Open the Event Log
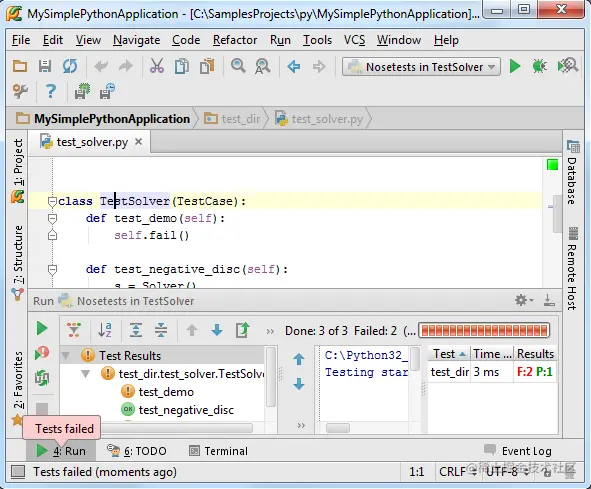 [518, 451]
